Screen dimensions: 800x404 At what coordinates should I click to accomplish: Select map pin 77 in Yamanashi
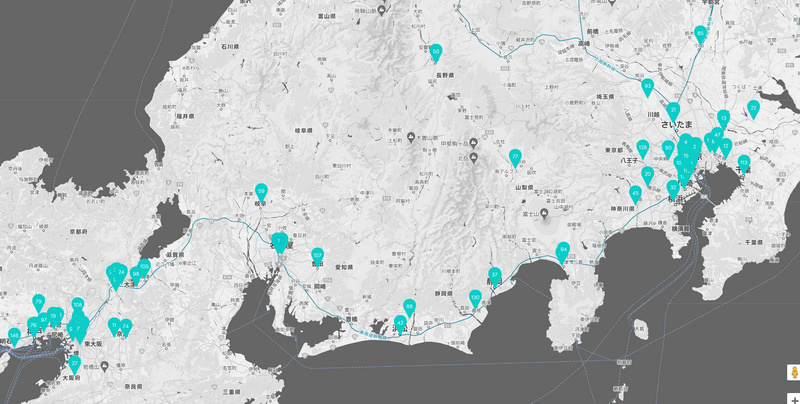click(x=515, y=158)
